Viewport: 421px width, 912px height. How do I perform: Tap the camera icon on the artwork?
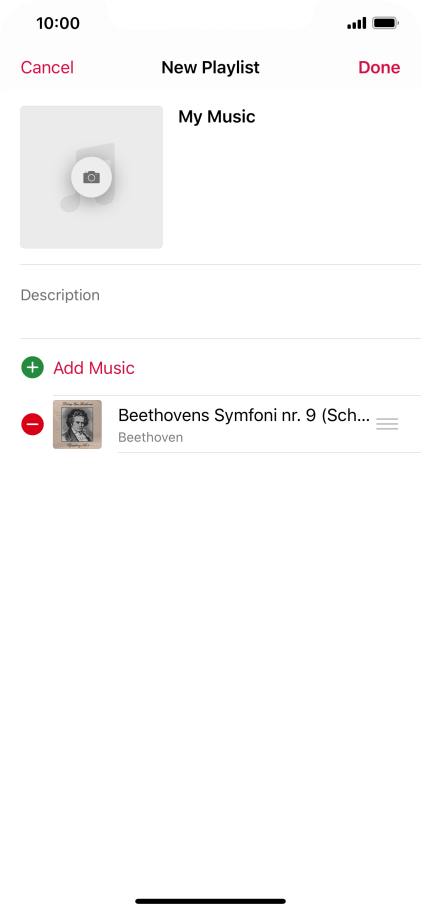(91, 177)
